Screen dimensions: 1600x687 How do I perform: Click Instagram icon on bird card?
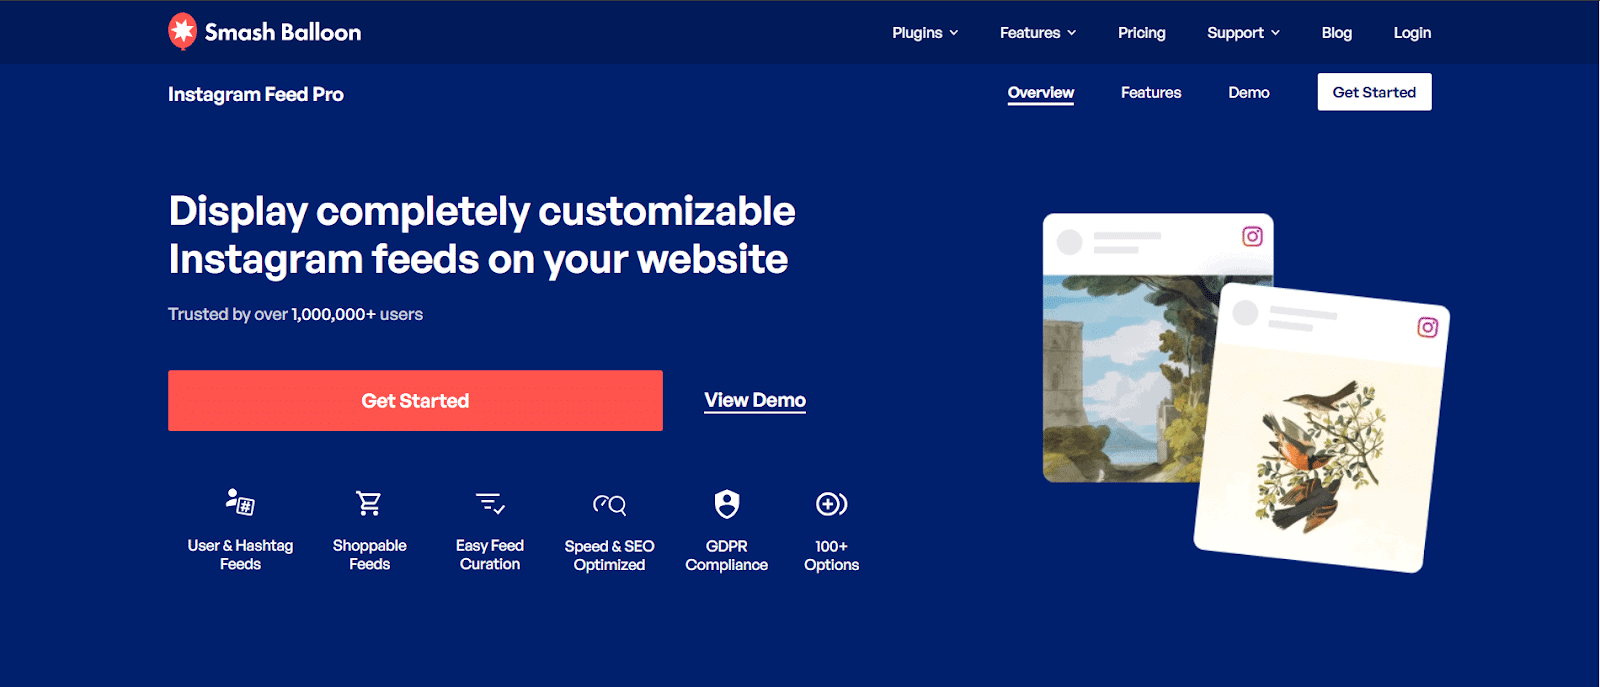click(x=1427, y=327)
